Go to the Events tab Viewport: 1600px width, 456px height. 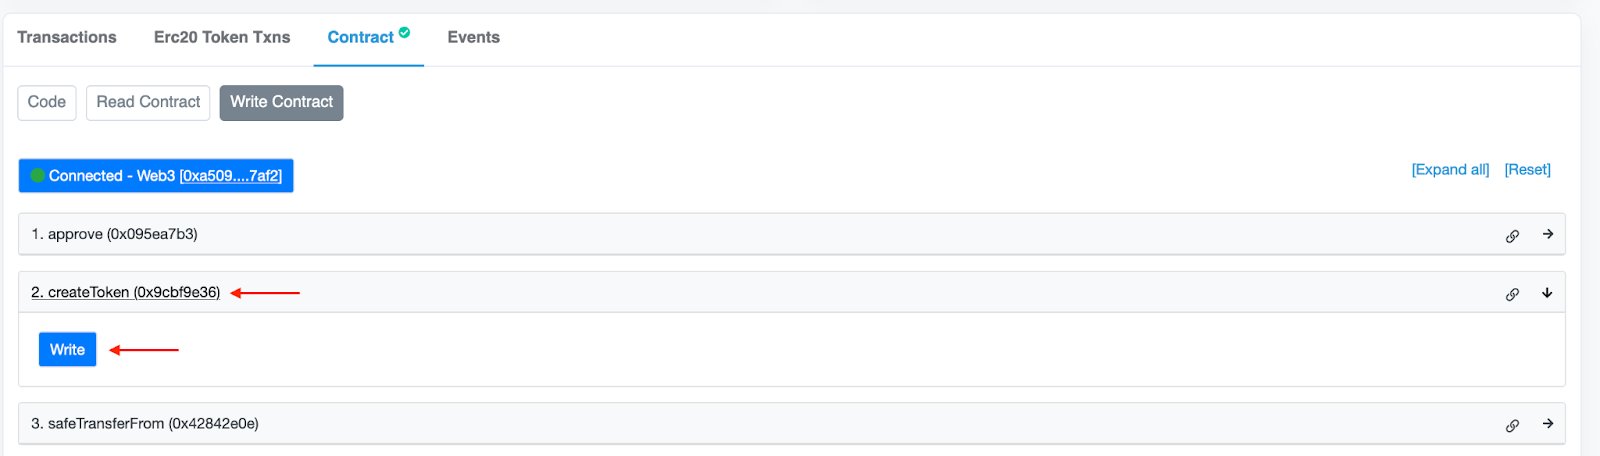coord(473,37)
